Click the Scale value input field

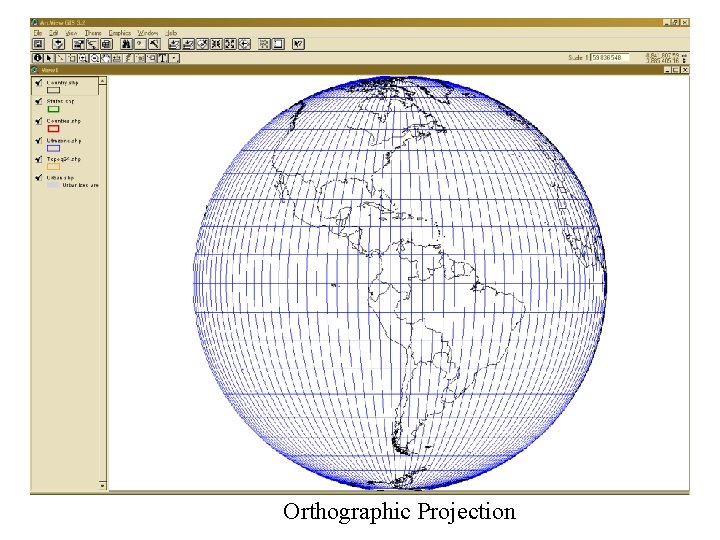pos(609,57)
